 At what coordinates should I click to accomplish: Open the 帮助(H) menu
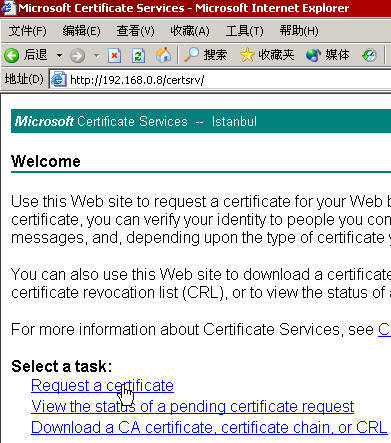(299, 31)
